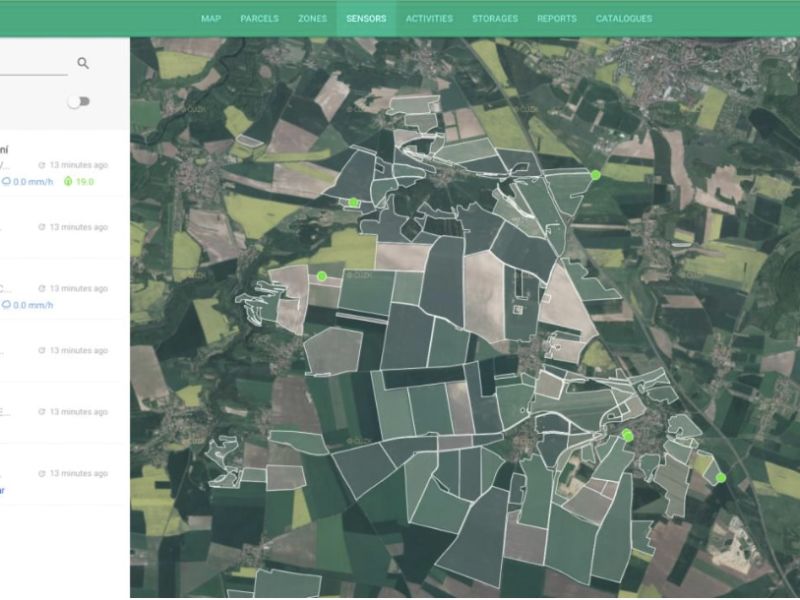Select the green sensor marker by the northeast railway

[595, 175]
